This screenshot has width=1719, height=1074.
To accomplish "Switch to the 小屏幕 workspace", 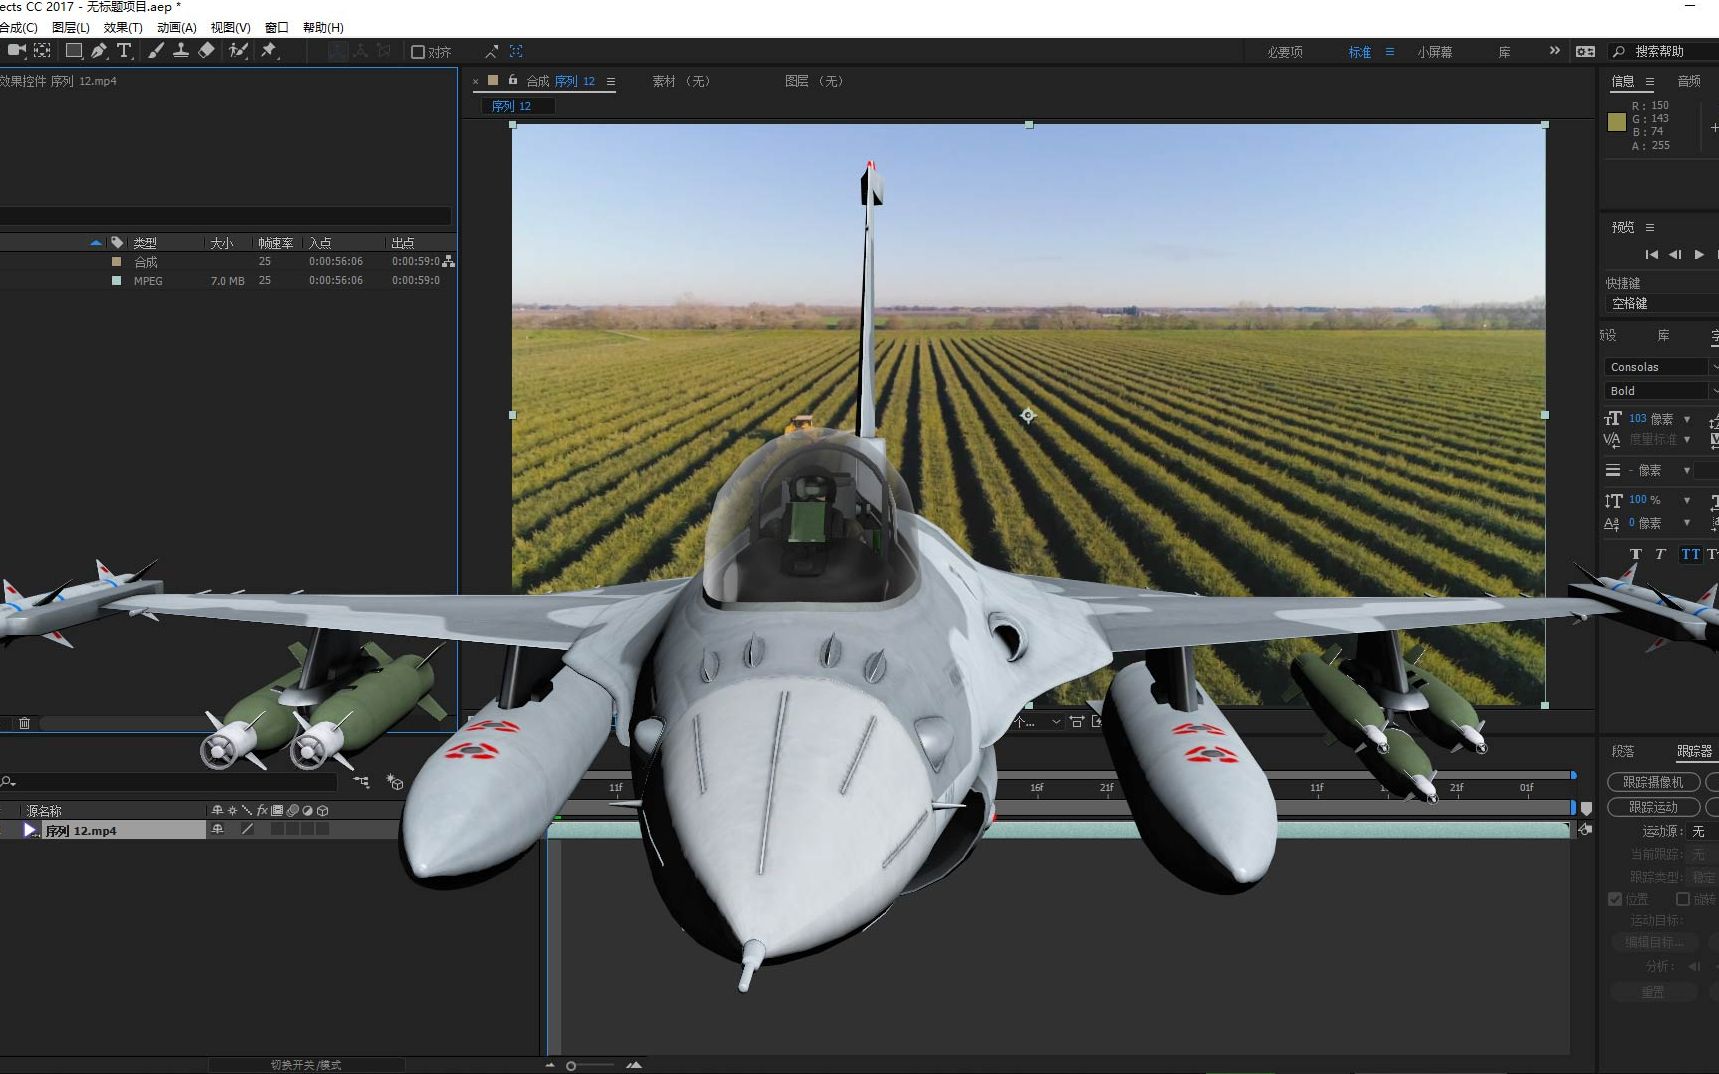I will tap(1435, 52).
